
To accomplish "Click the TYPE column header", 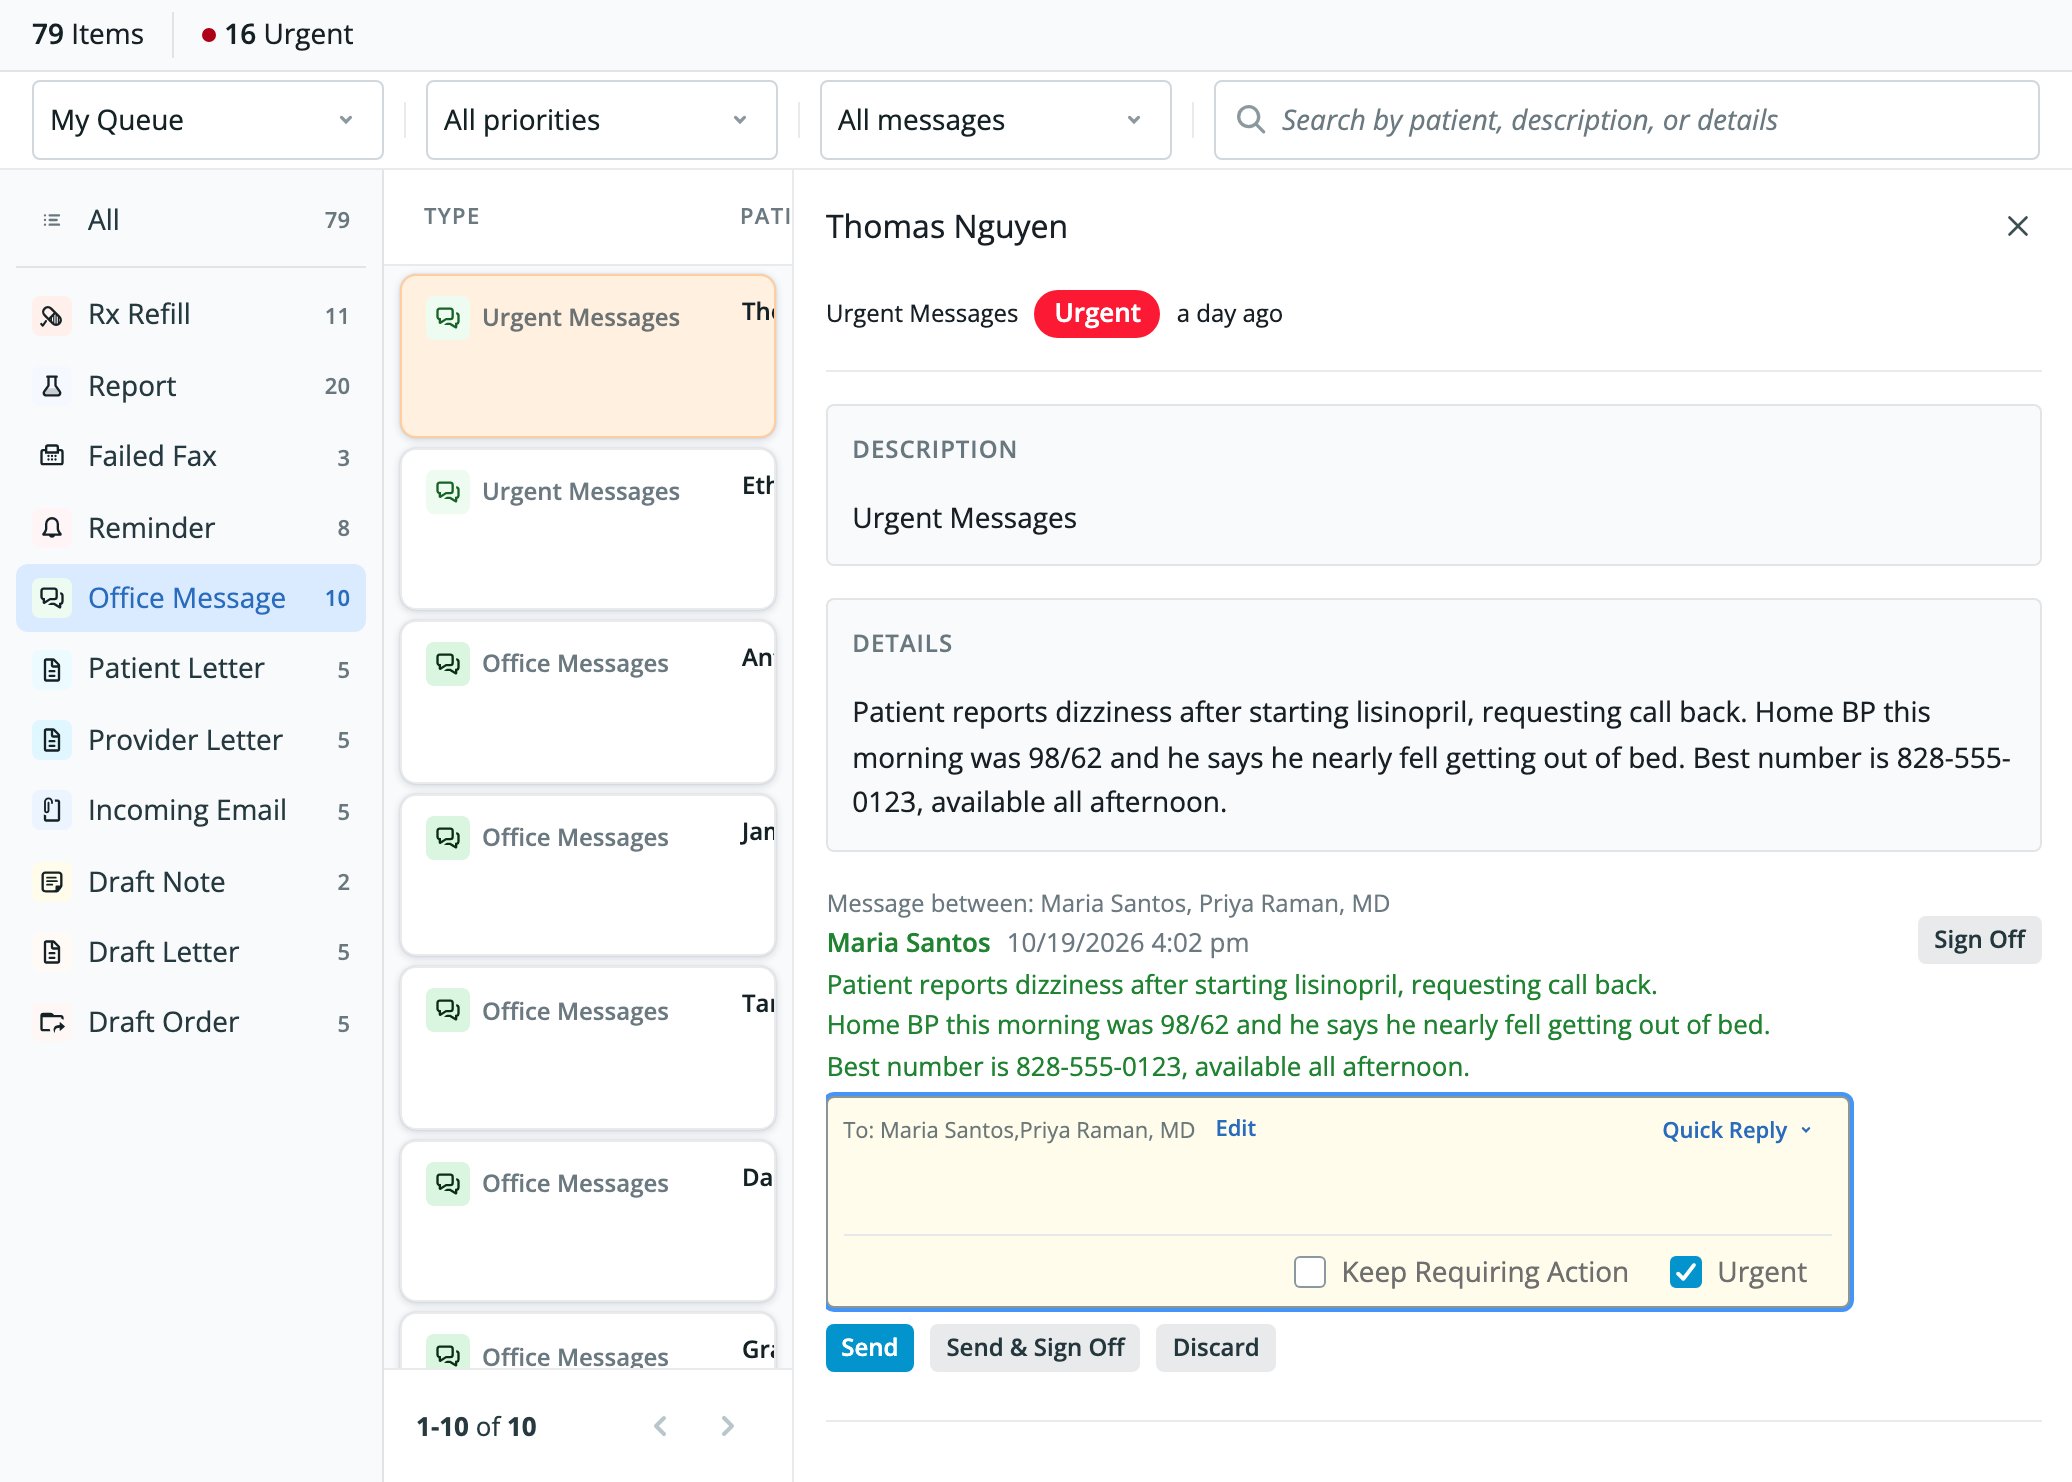I will [x=451, y=217].
